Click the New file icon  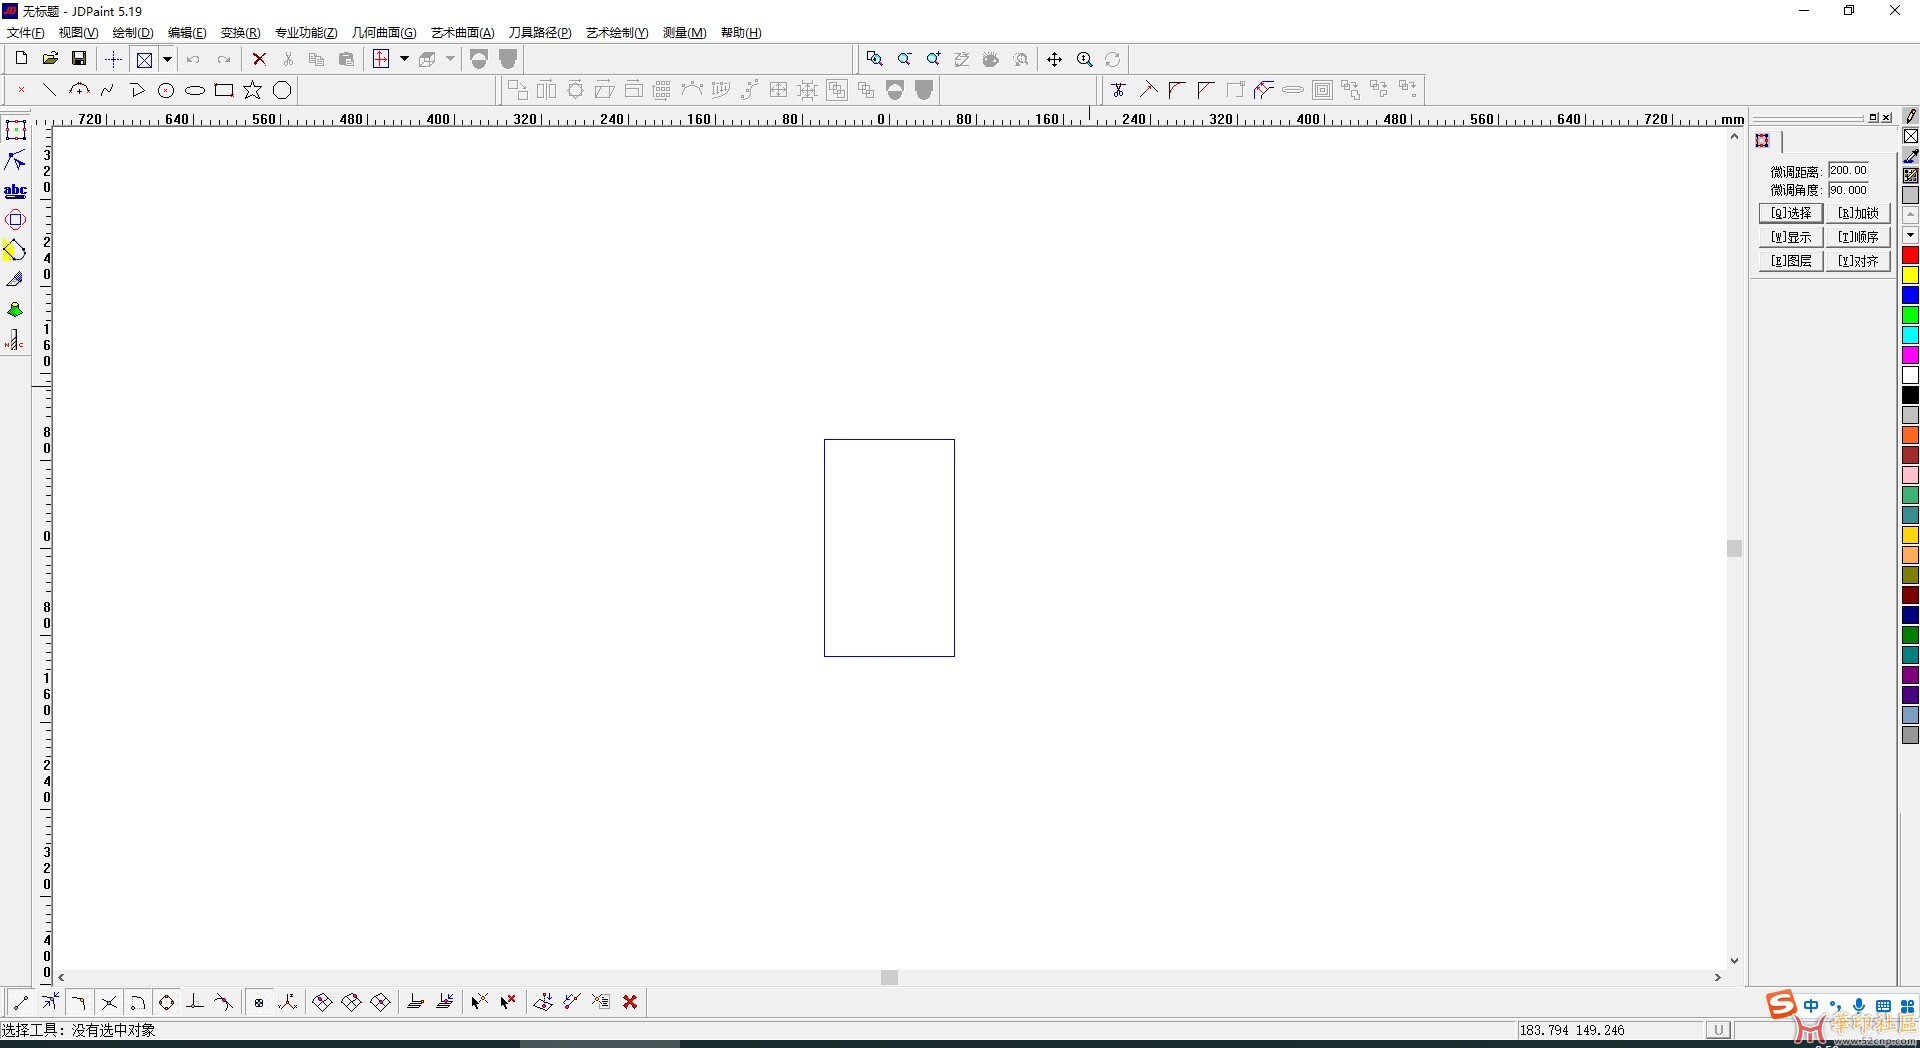coord(21,59)
